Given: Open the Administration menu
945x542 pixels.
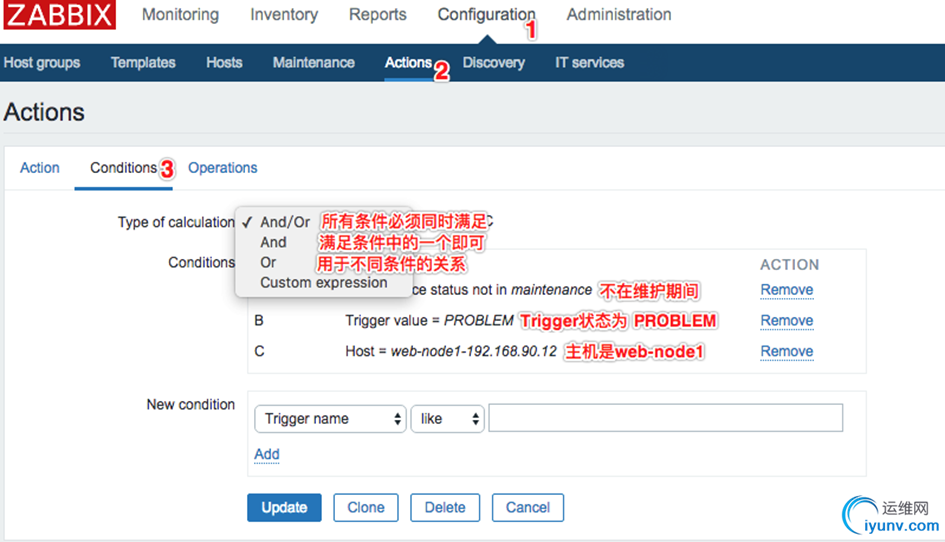Looking at the screenshot, I should point(618,14).
